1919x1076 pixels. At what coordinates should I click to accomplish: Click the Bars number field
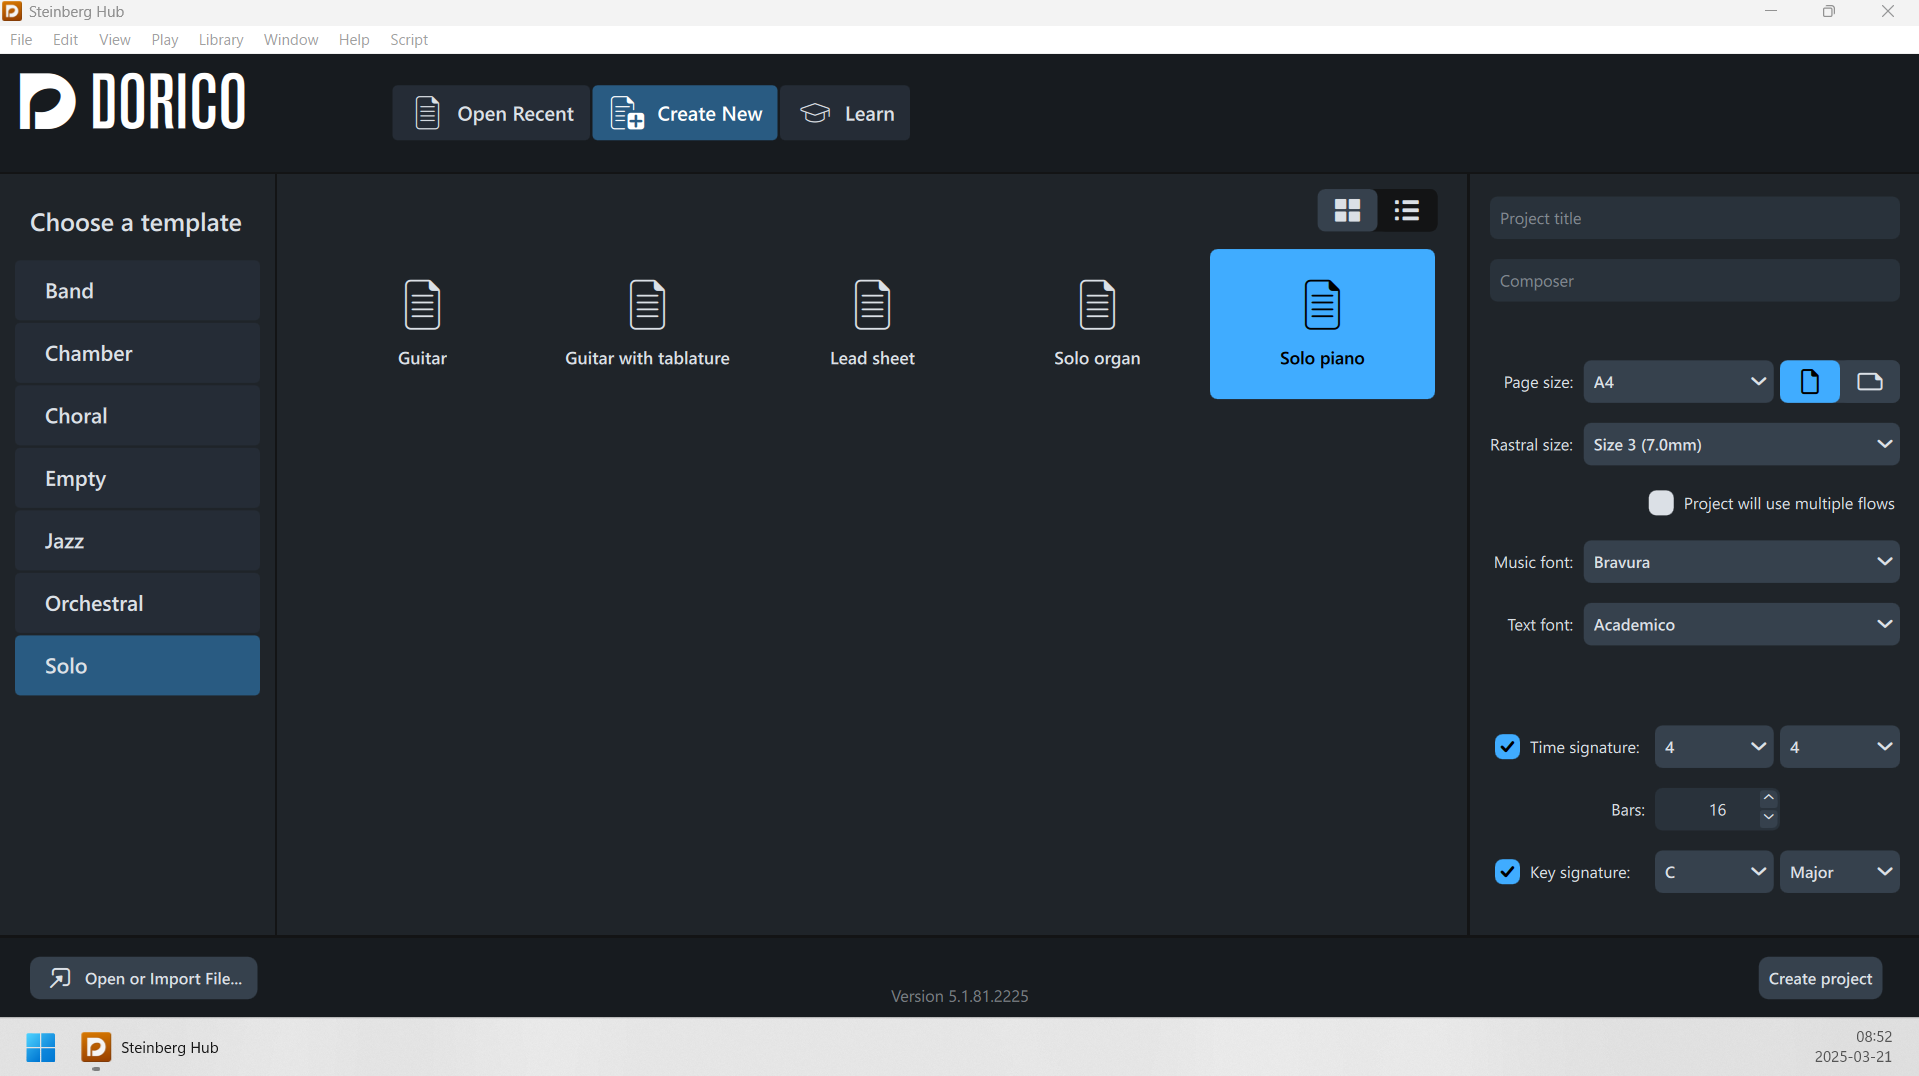(1707, 810)
